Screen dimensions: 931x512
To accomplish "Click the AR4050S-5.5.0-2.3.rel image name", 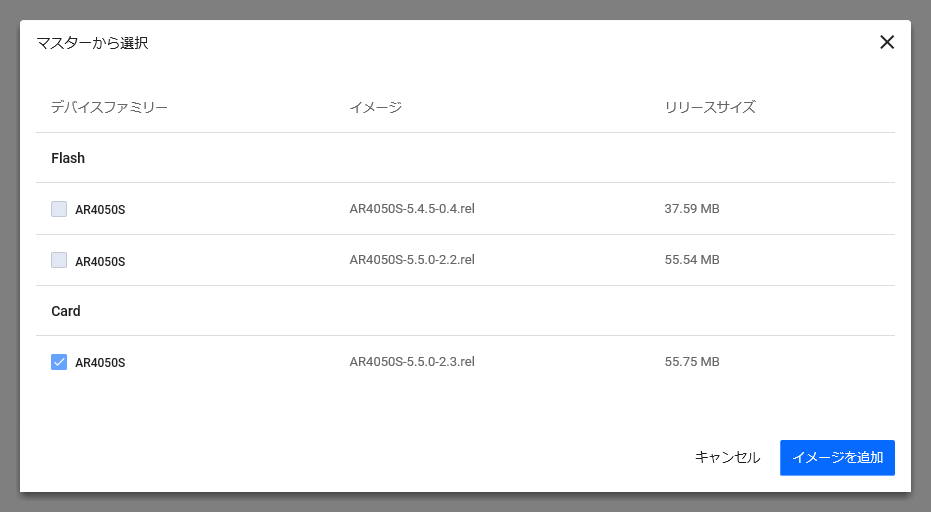I will (x=411, y=362).
